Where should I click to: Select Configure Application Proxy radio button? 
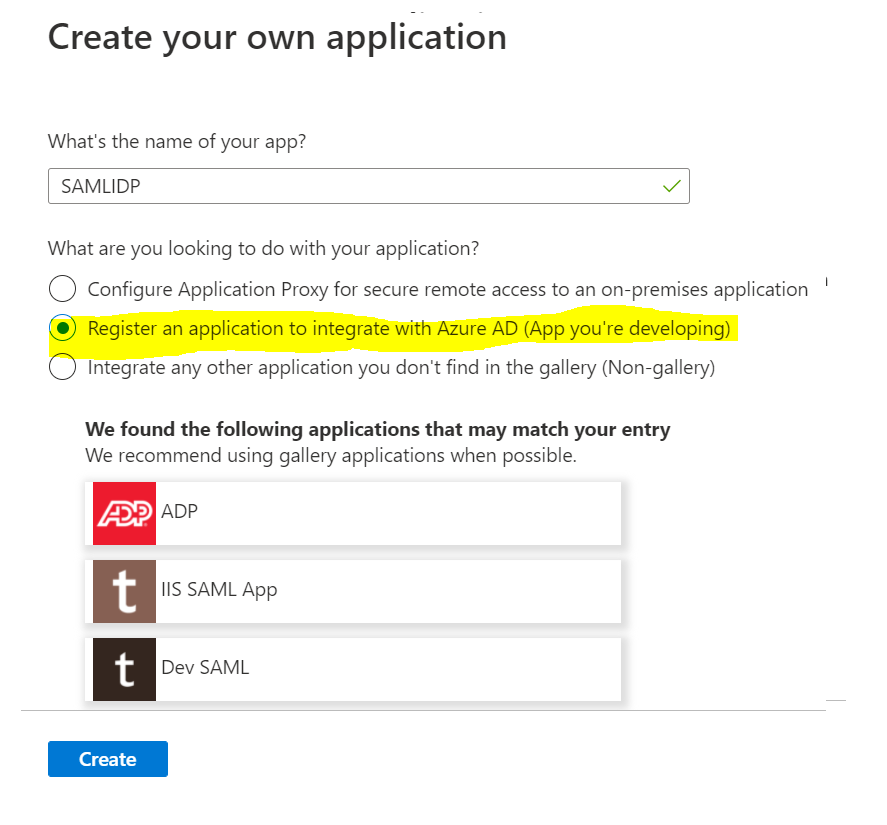pyautogui.click(x=62, y=289)
